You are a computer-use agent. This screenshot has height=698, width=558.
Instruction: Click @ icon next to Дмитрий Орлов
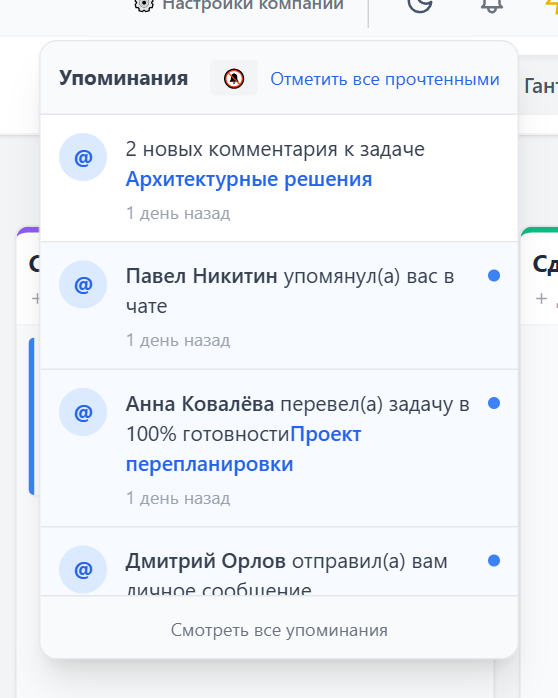[x=83, y=569]
